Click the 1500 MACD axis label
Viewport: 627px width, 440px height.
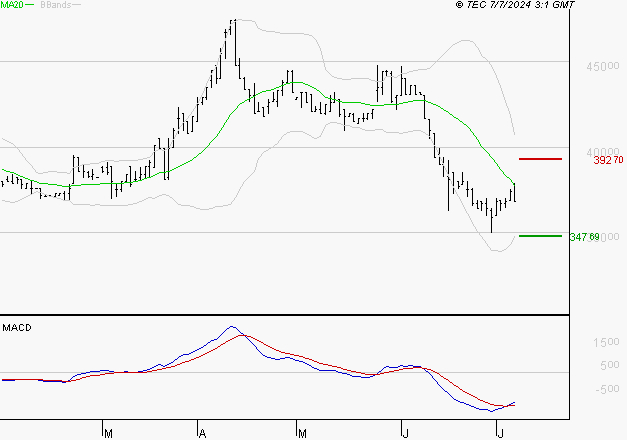pyautogui.click(x=606, y=342)
